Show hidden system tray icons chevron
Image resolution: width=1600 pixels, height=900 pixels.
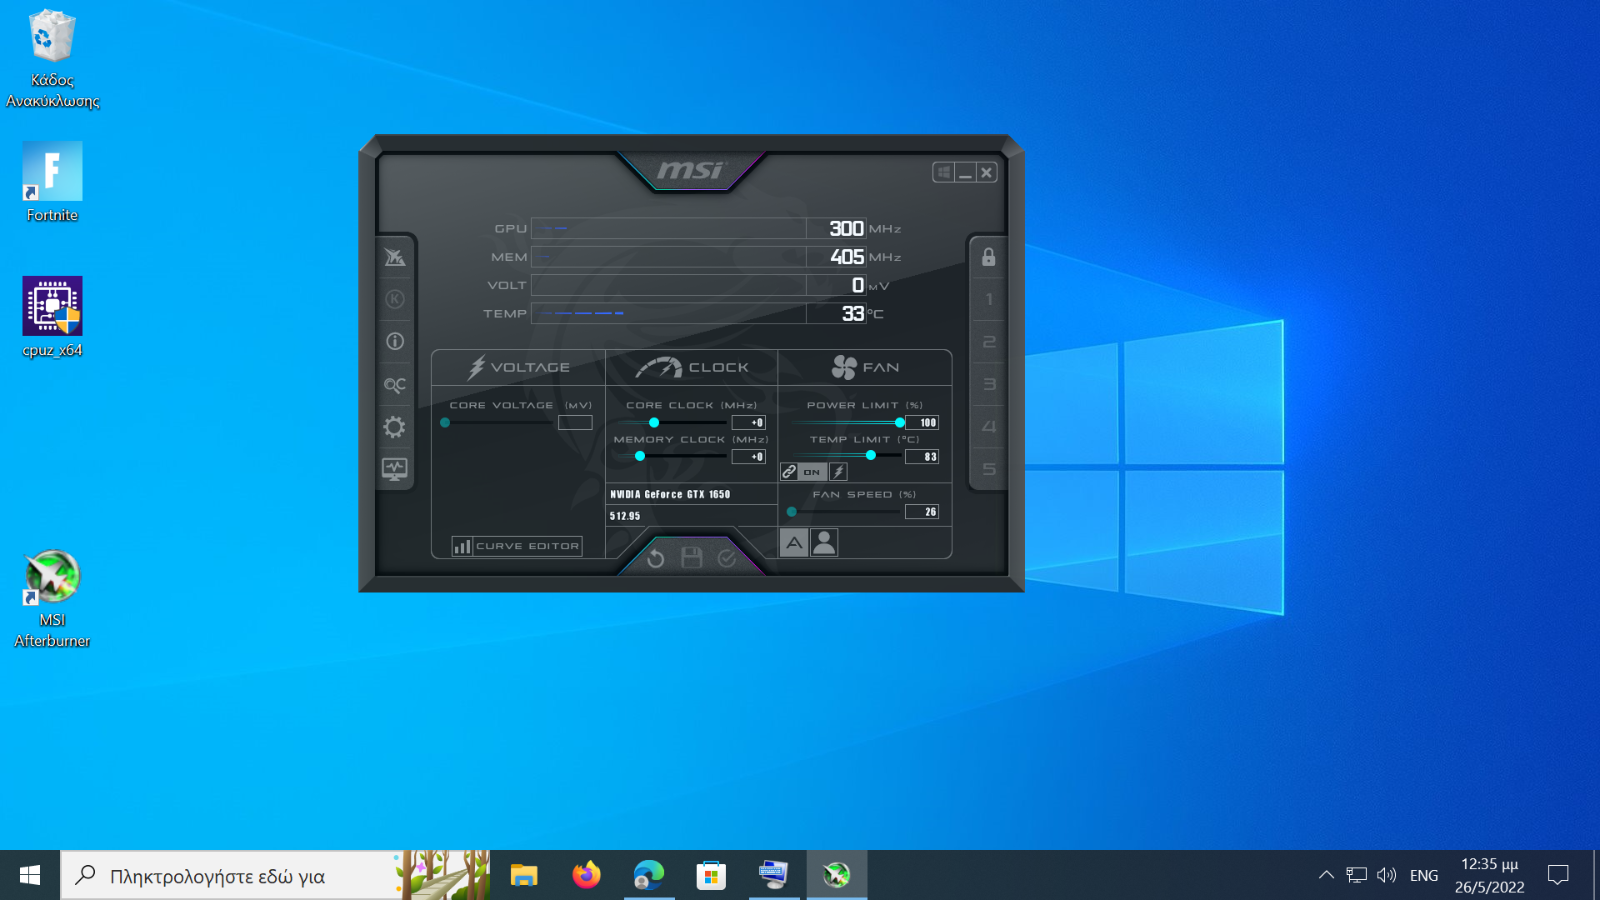pos(1326,875)
